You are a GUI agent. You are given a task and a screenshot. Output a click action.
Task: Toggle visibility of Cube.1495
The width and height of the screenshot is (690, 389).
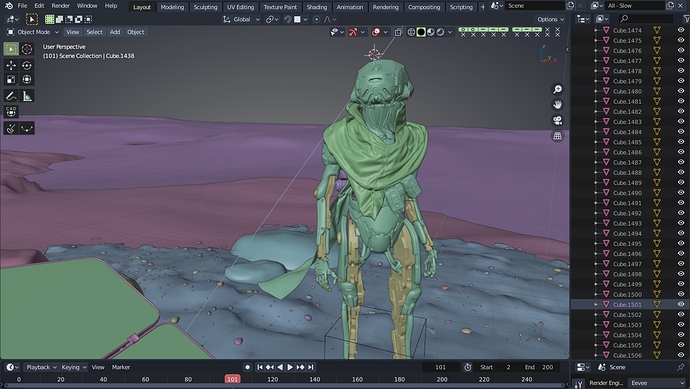(681, 243)
